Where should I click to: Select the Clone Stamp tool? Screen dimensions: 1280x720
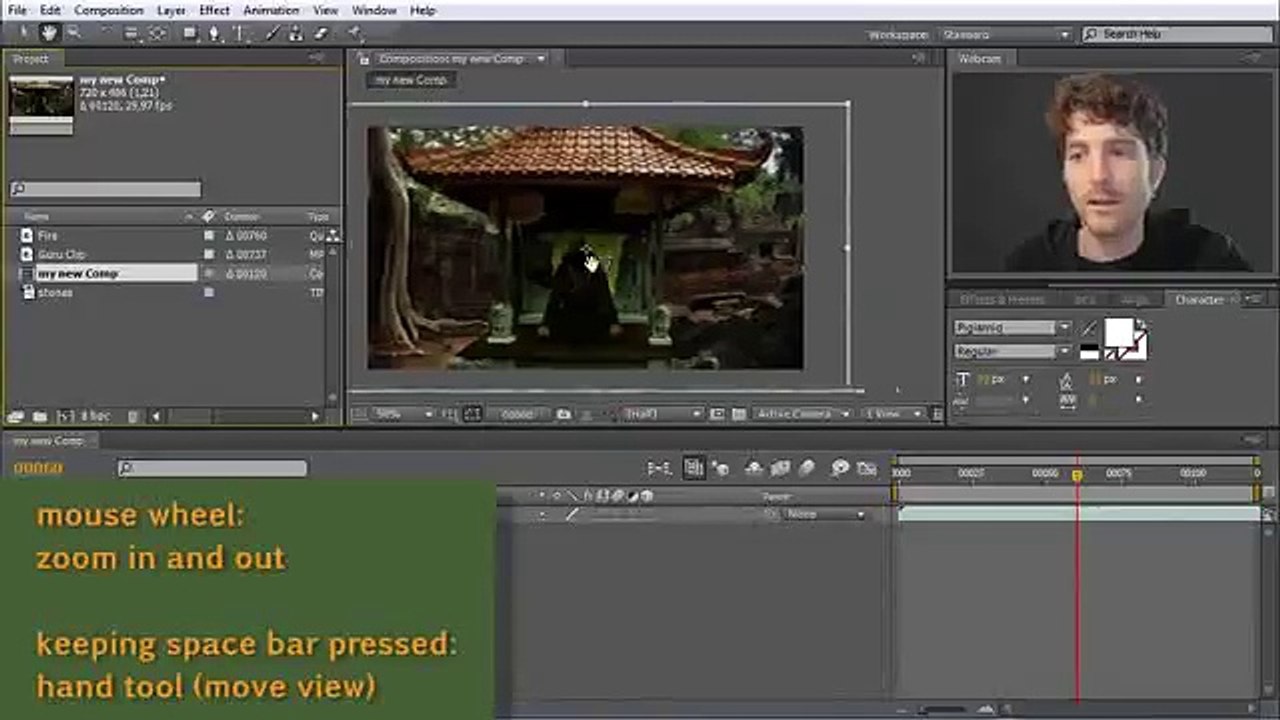(297, 33)
